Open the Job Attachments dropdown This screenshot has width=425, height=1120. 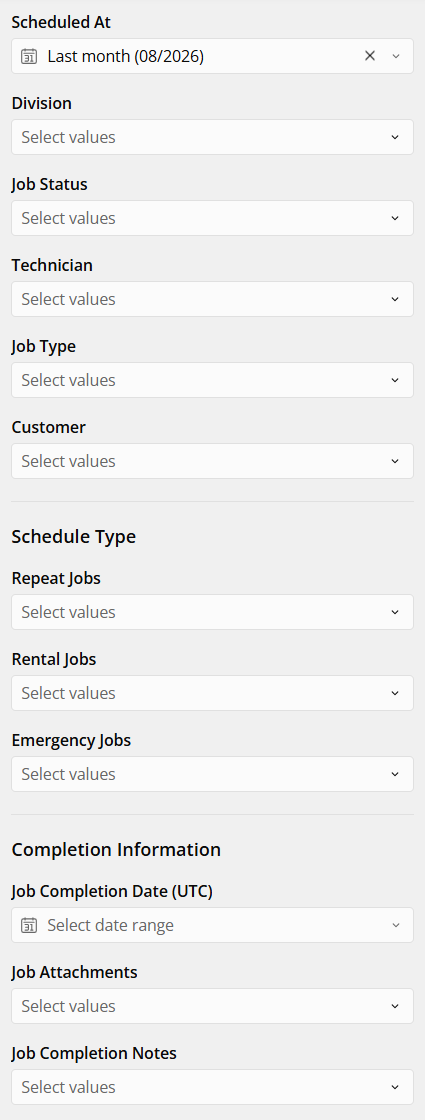212,1006
